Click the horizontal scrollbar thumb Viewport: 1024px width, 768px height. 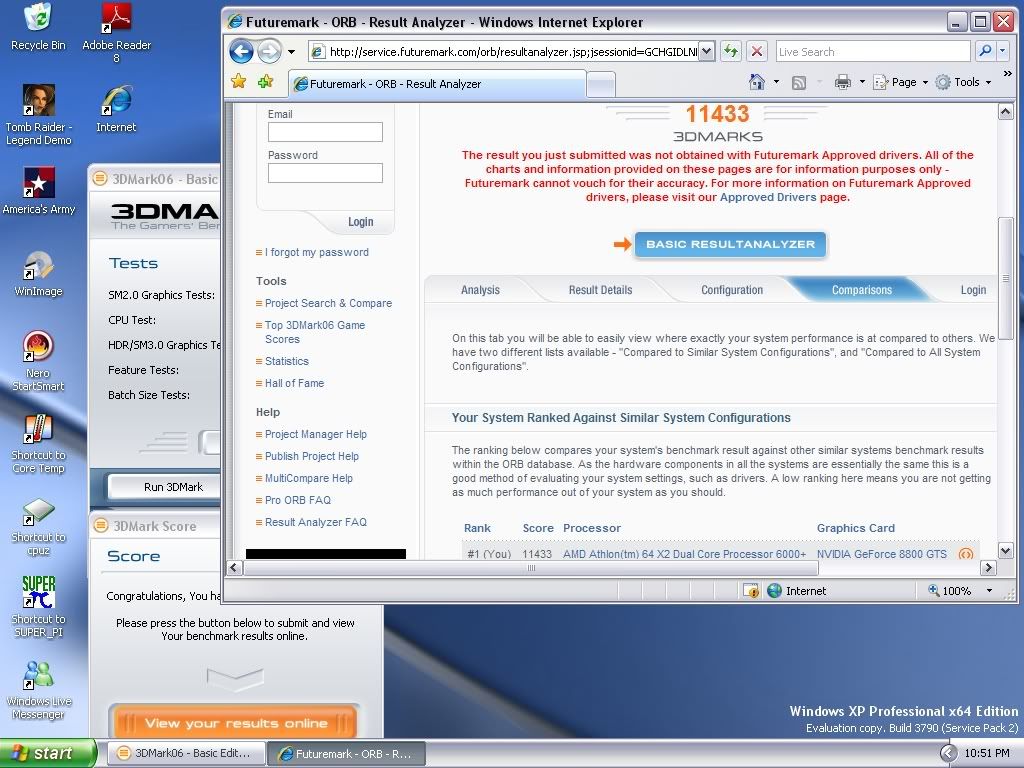(531, 568)
